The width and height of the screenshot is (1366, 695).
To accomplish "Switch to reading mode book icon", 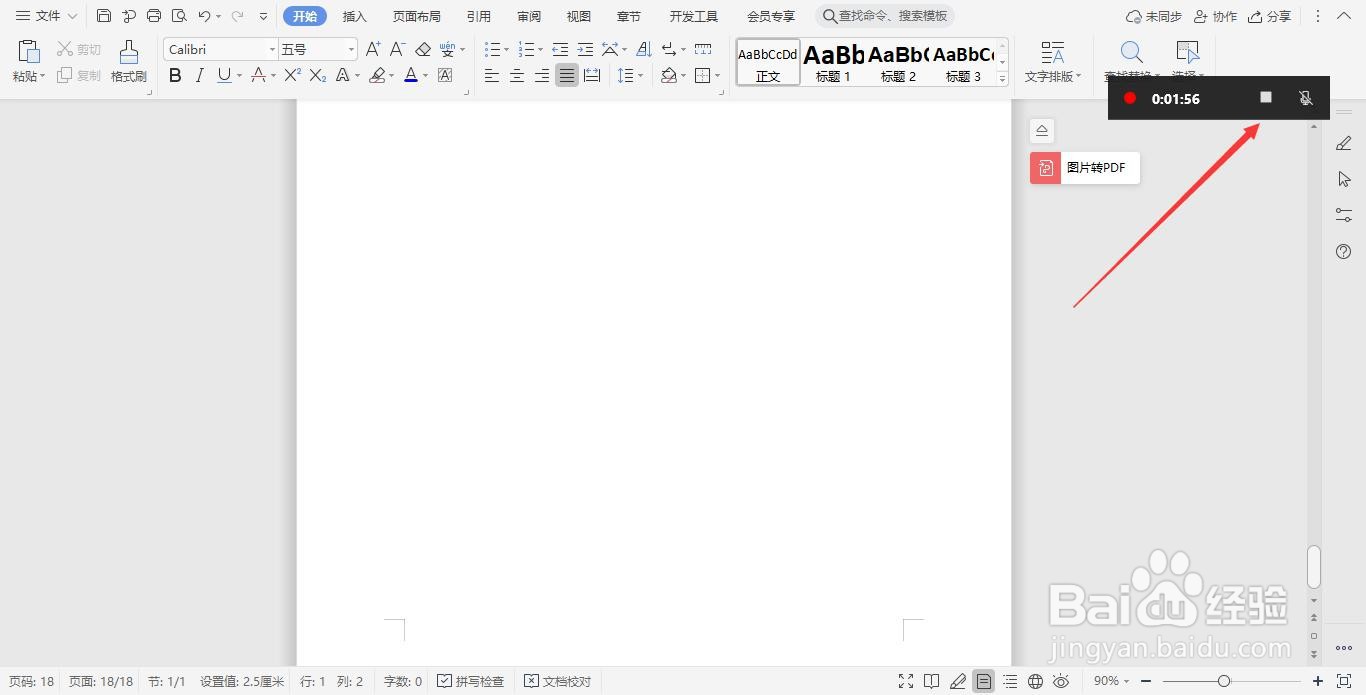I will pyautogui.click(x=931, y=681).
